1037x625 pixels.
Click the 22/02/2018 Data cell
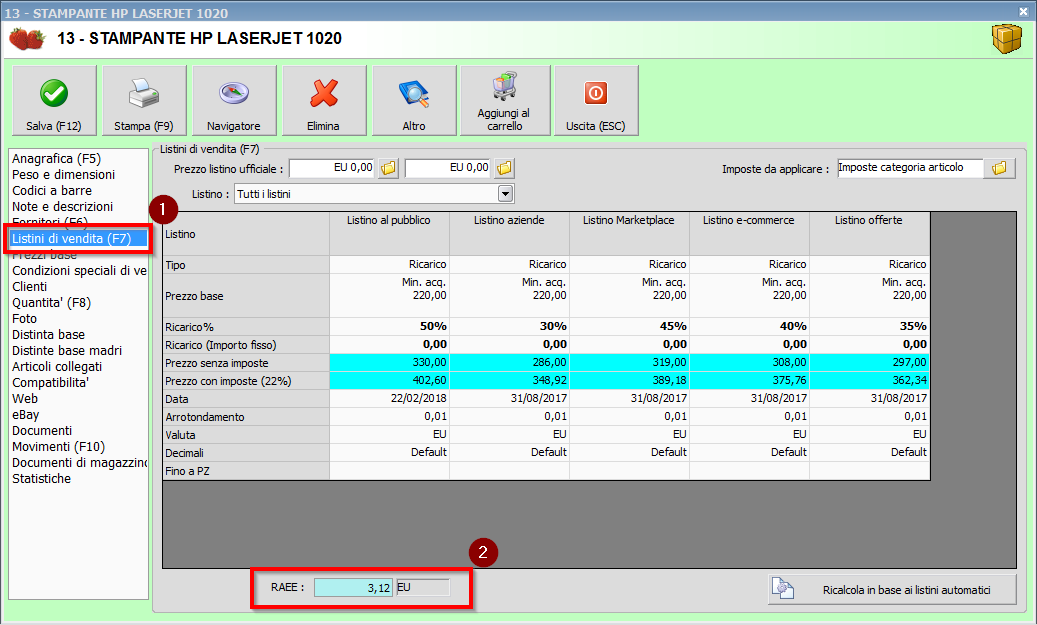389,398
